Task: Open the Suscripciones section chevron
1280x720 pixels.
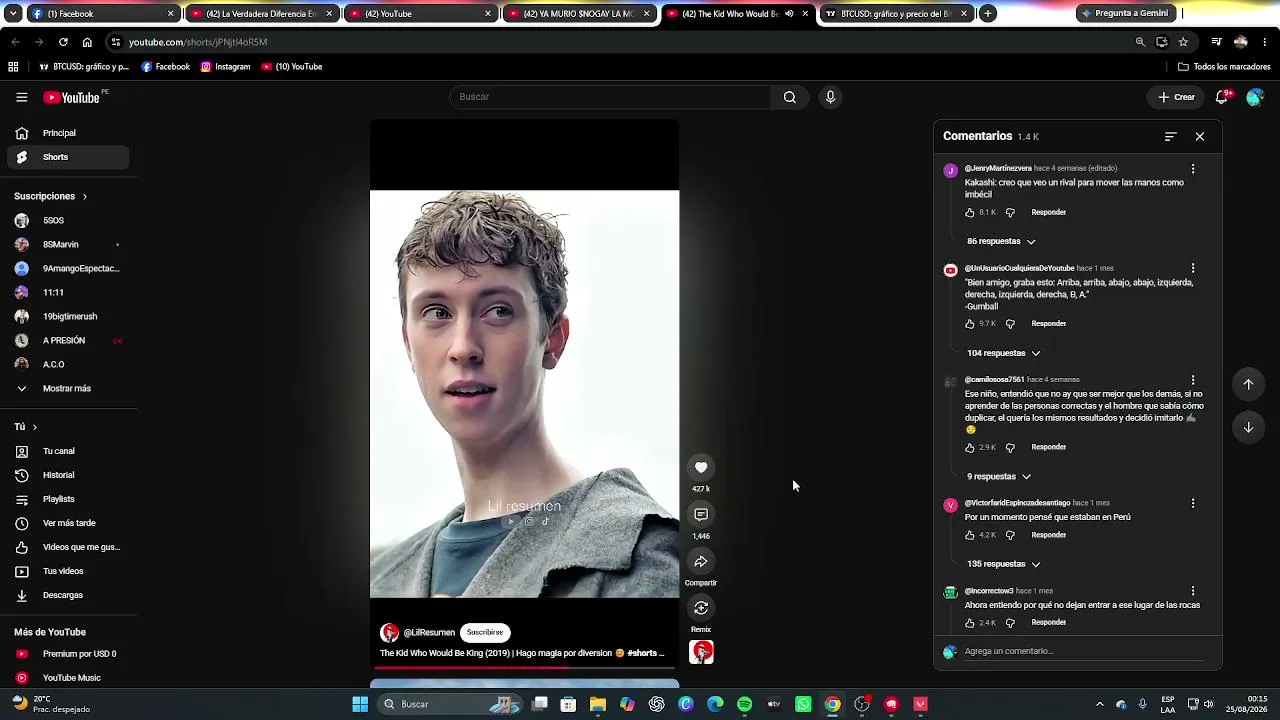Action: [x=85, y=196]
